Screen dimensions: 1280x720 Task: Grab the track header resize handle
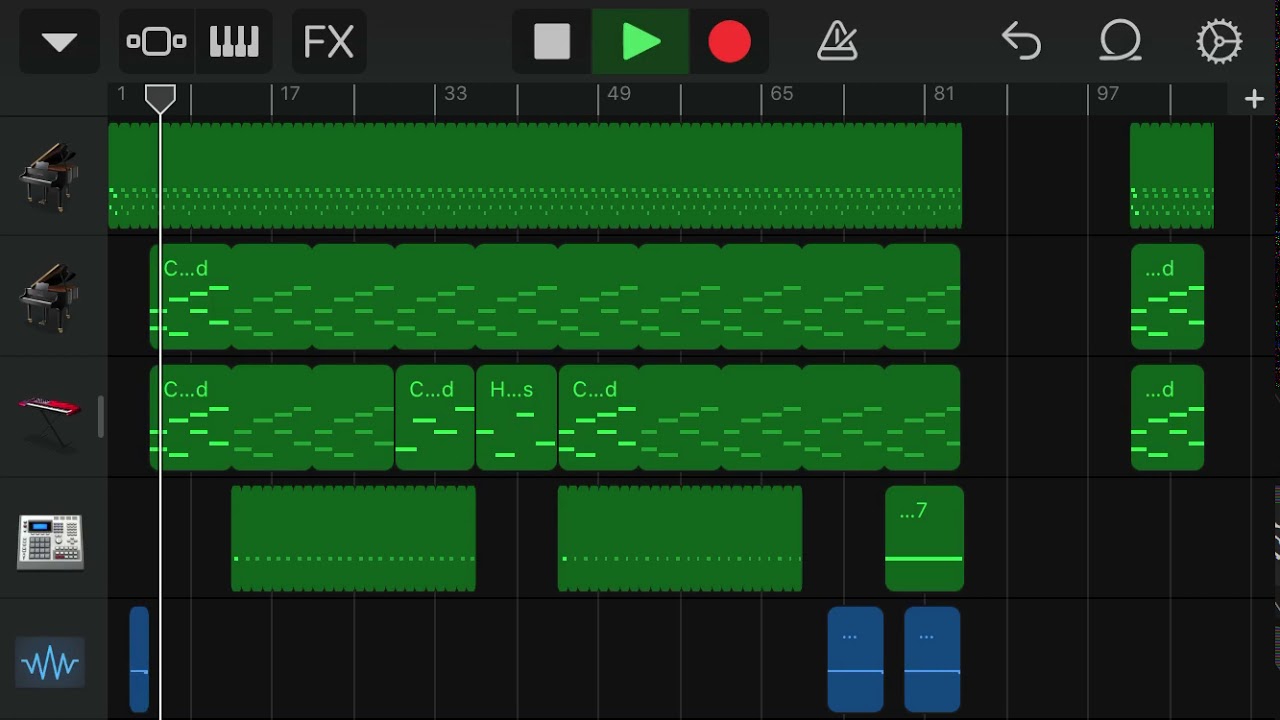(100, 417)
